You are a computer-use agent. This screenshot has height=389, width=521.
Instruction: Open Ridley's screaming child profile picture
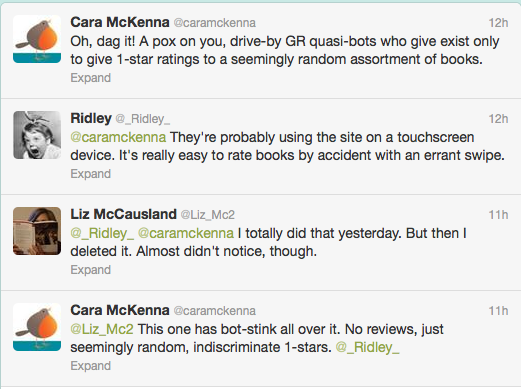37,135
